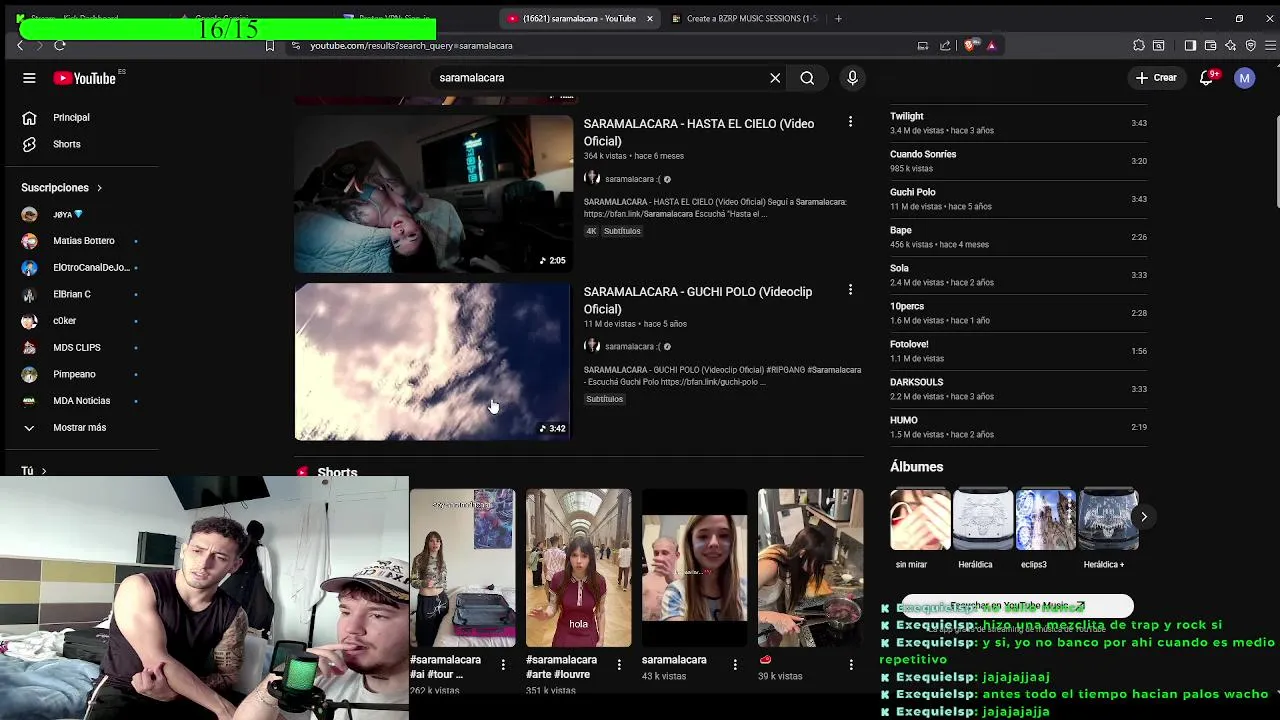
Task: Play Cuando Sonríes from song list
Action: (1018, 161)
